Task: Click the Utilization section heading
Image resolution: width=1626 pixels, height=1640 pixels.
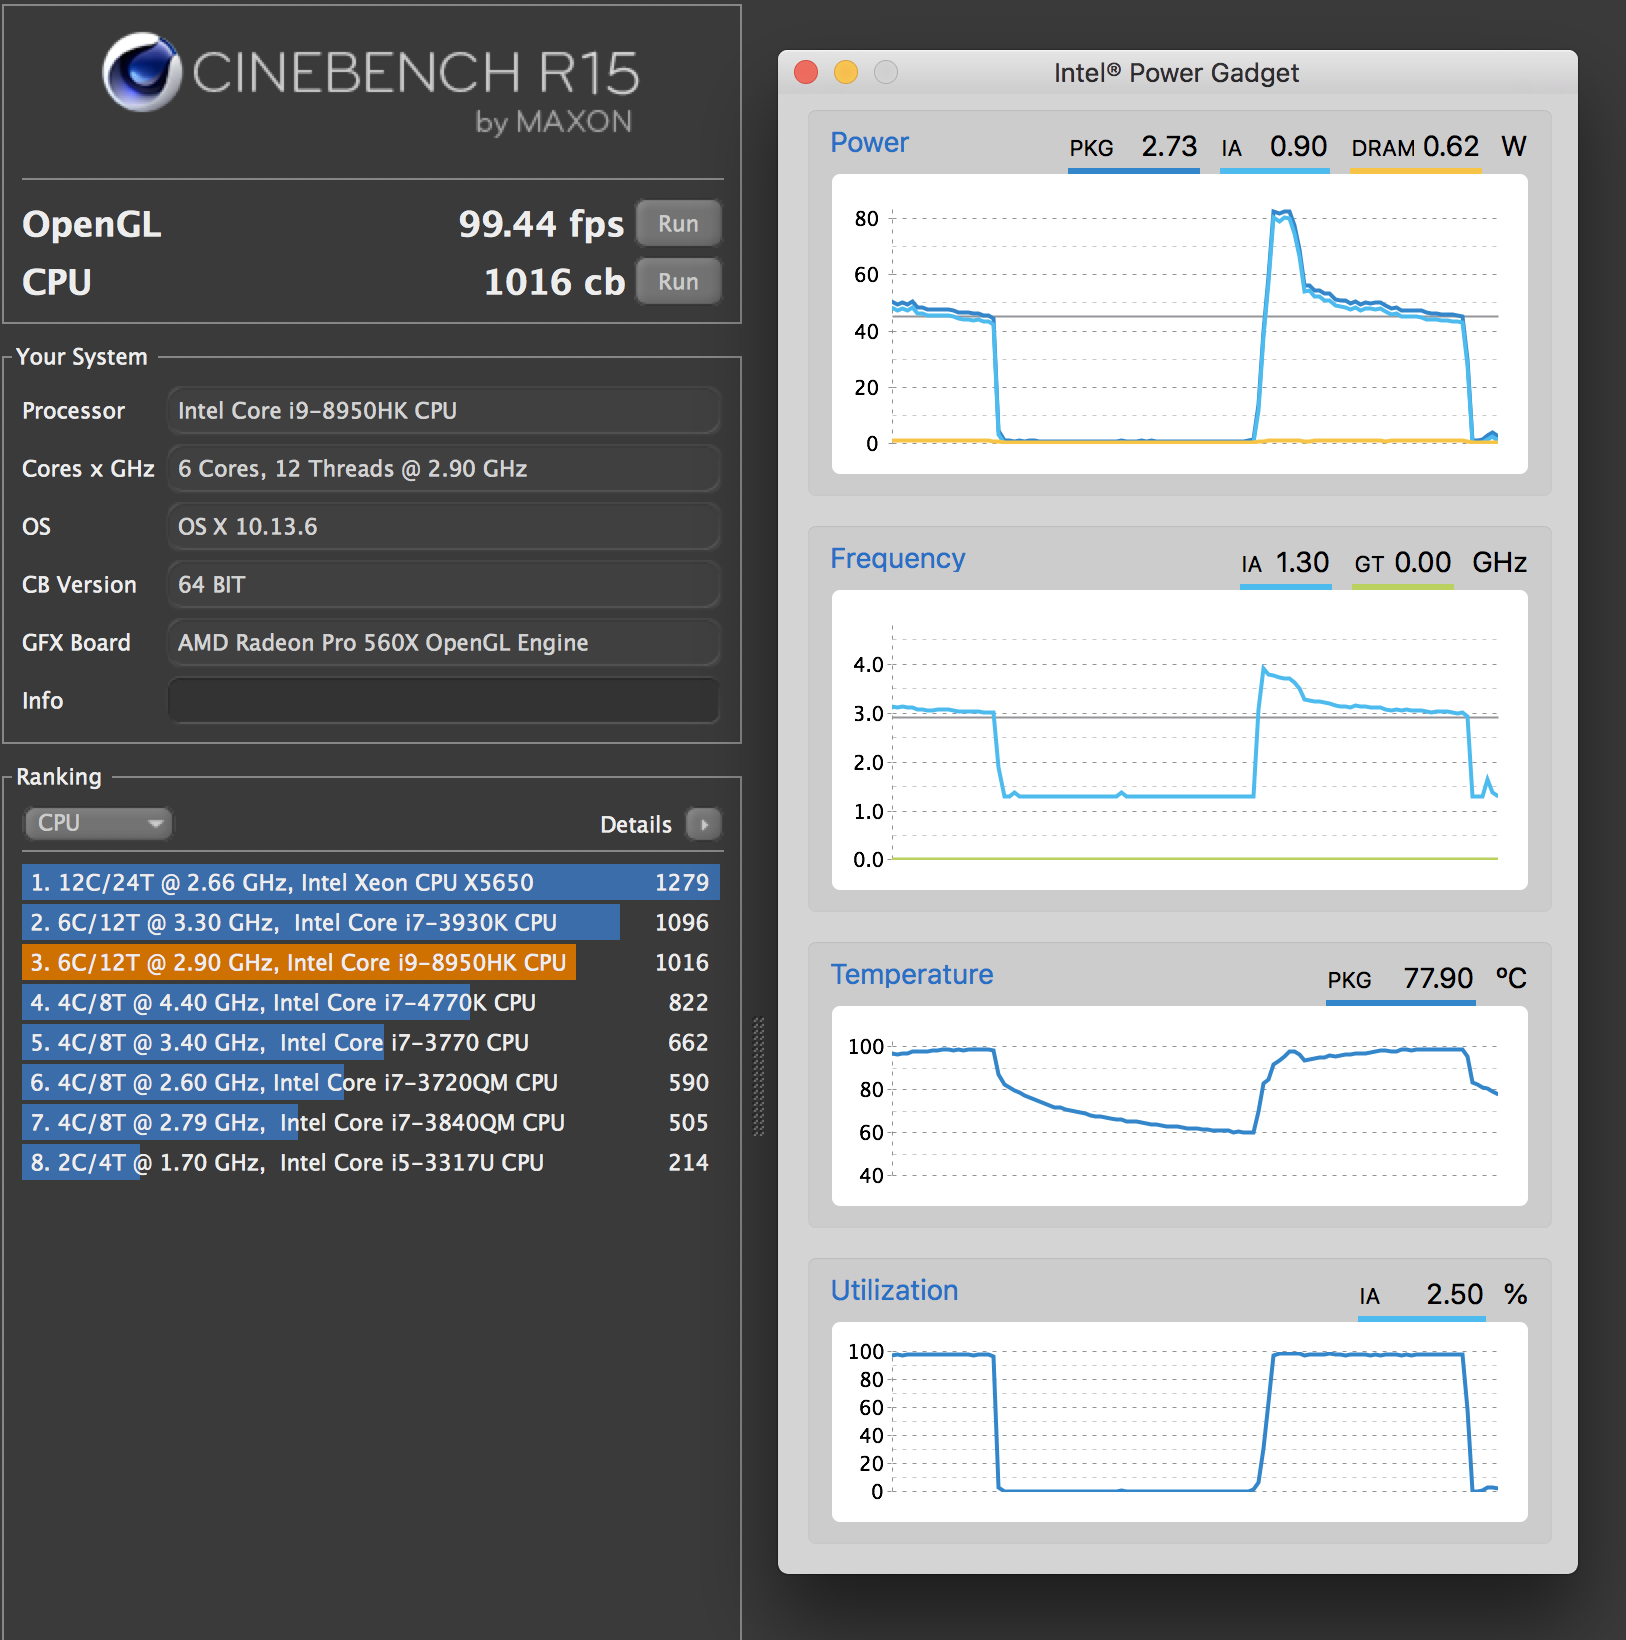Action: point(894,1291)
